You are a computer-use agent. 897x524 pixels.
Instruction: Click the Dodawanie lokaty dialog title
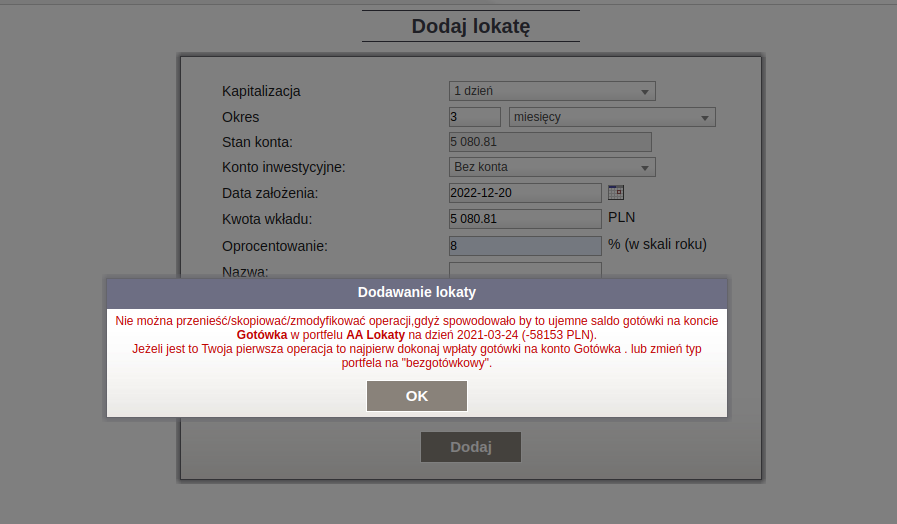tap(416, 292)
